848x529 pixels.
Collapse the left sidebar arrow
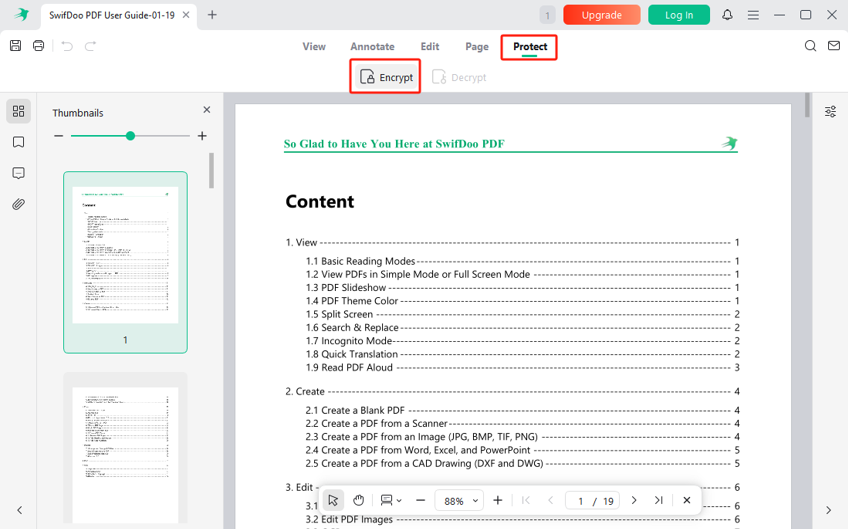(x=19, y=510)
